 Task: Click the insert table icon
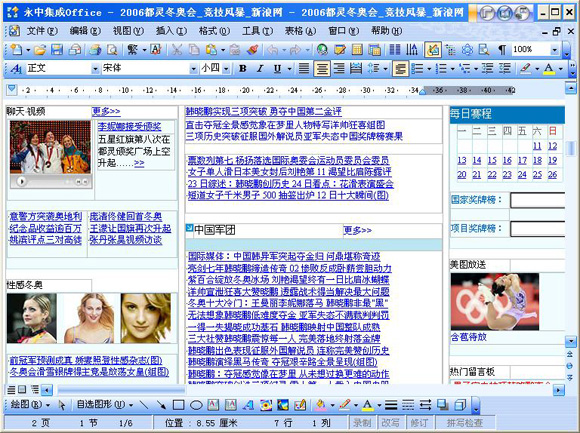coord(357,49)
